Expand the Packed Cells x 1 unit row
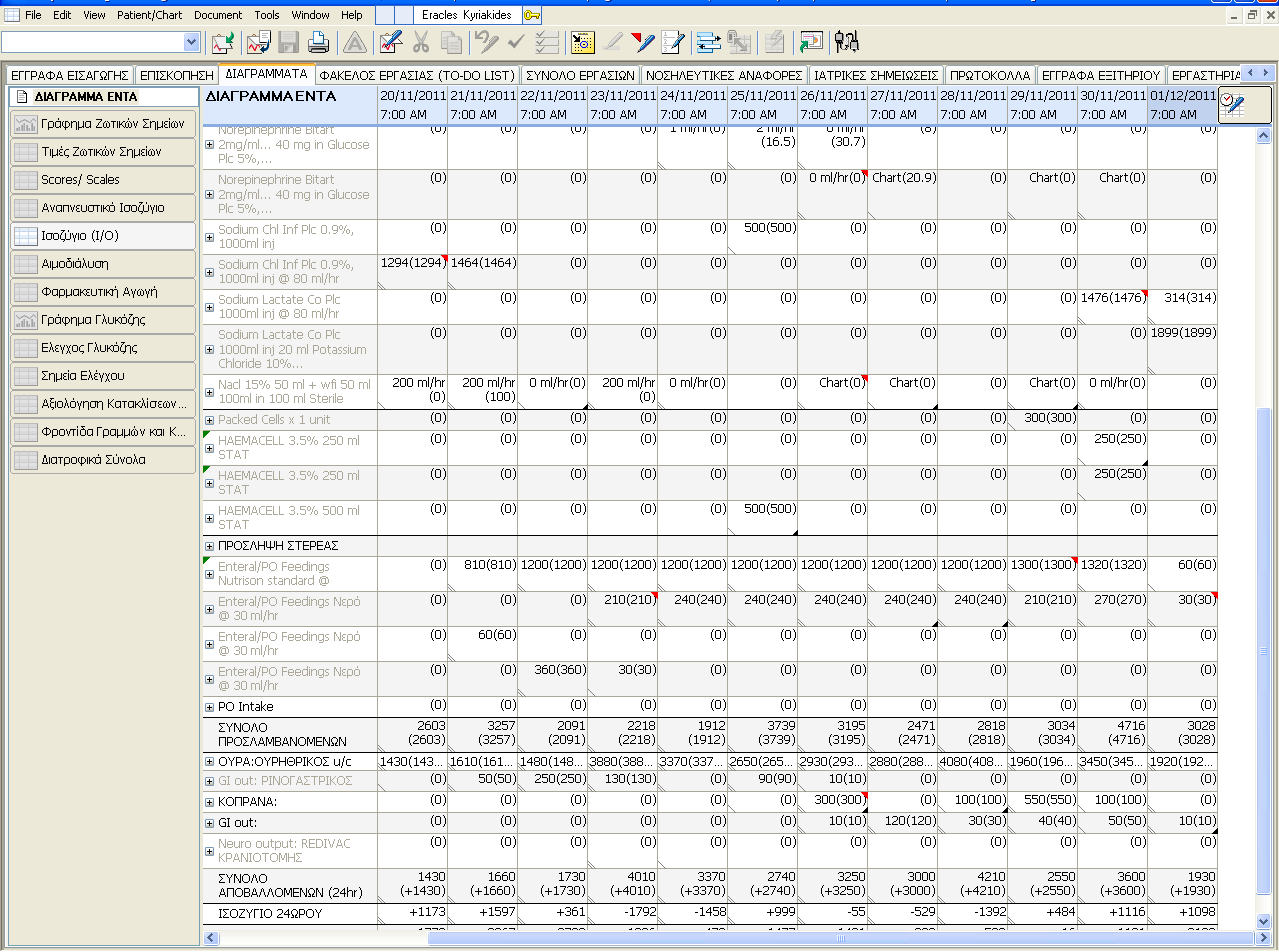The image size is (1279, 952). pos(209,420)
